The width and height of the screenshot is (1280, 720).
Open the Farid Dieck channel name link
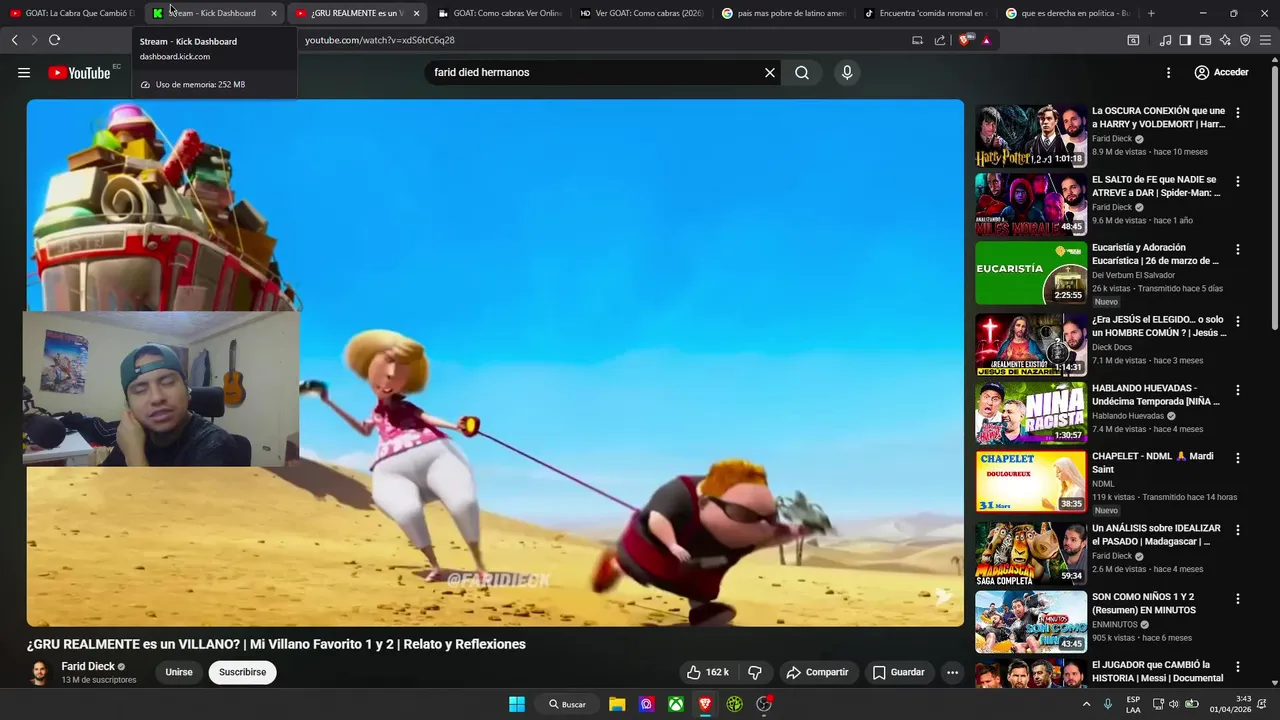[x=88, y=666]
